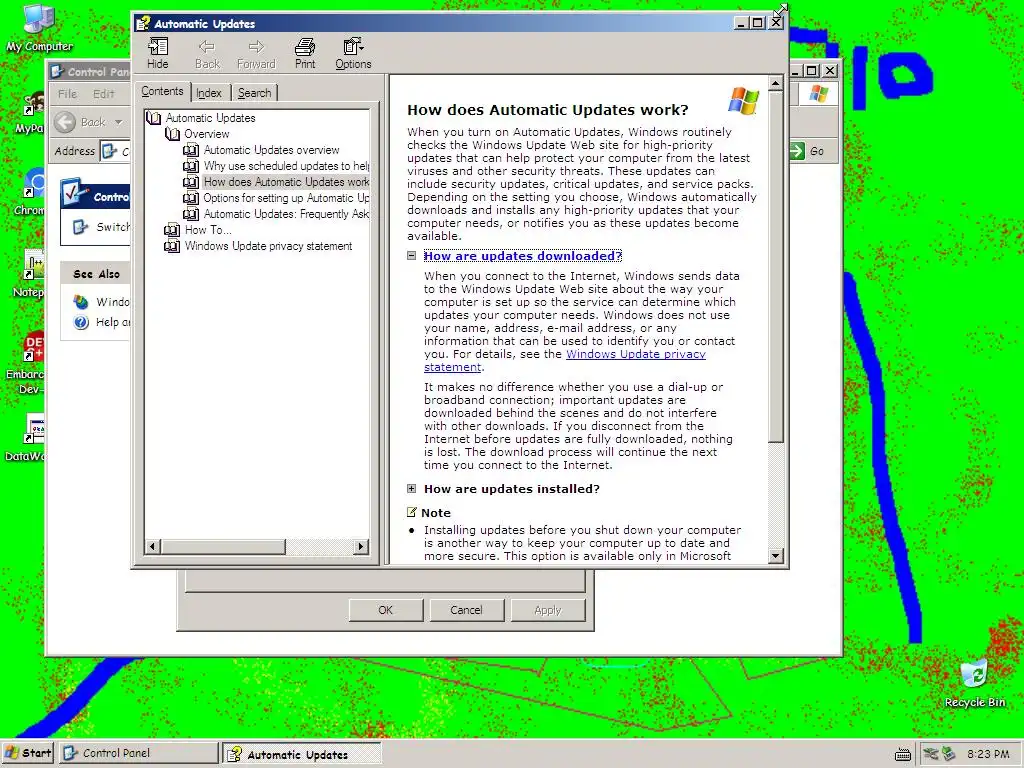This screenshot has height=768, width=1024.
Task: Click Windows Update icon under See Also
Action: [x=81, y=302]
